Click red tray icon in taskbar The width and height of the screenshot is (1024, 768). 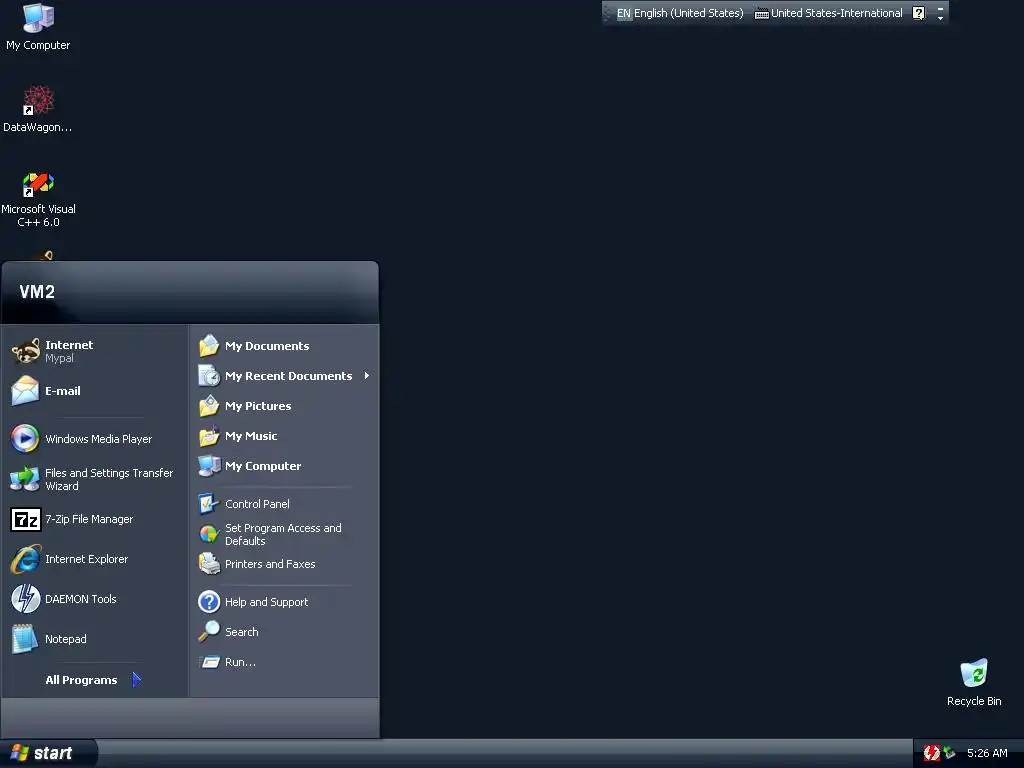pyautogui.click(x=932, y=753)
